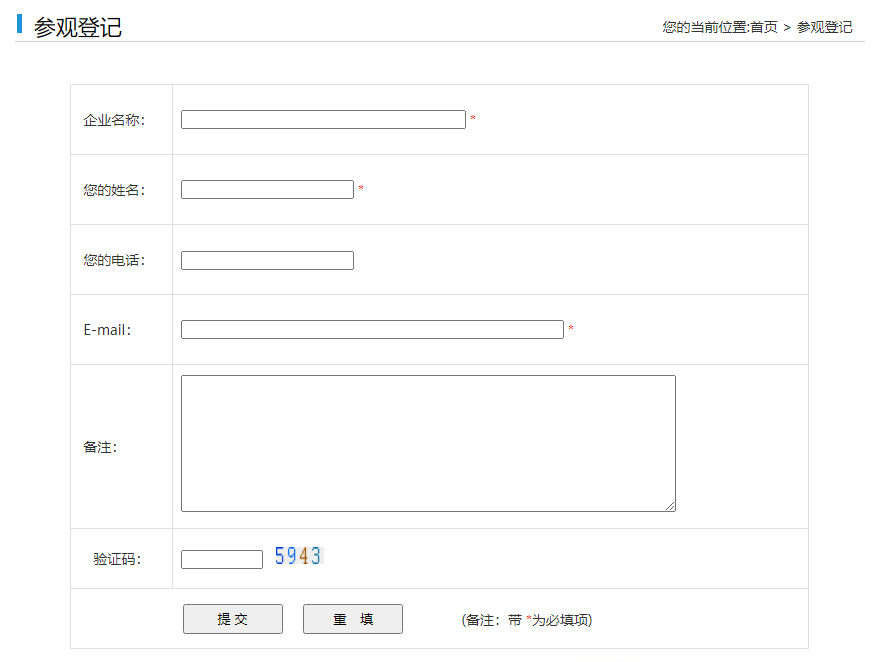This screenshot has width=878, height=662.
Task: Click the 企业名称 label
Action: (x=114, y=120)
